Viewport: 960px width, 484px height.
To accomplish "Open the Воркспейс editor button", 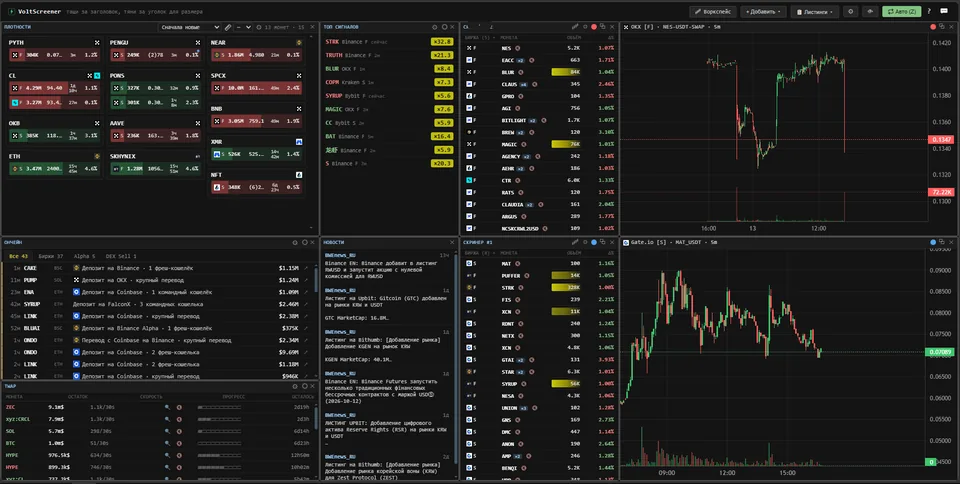I will point(713,12).
